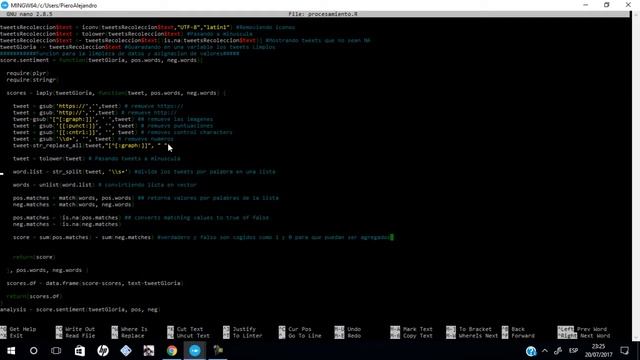Click the 'GNU nano 2.8.5' header text
640x360 pixels.
[29, 14]
